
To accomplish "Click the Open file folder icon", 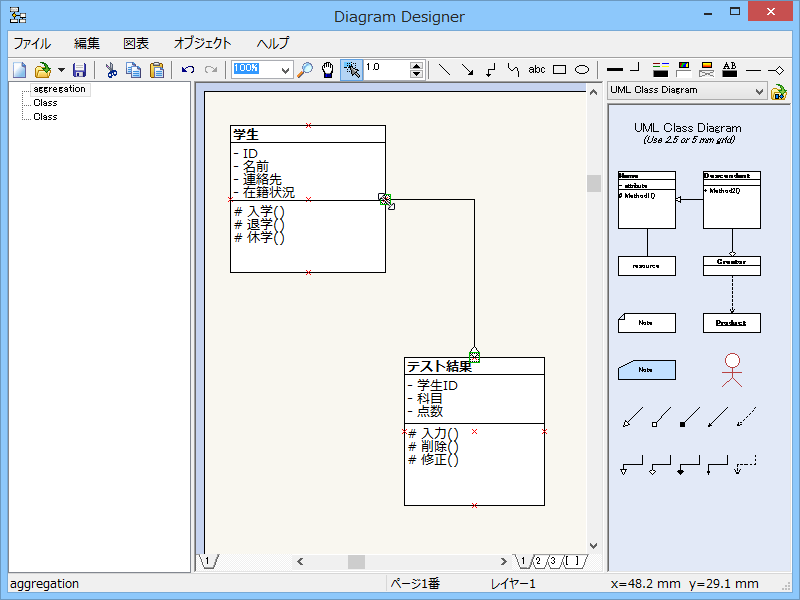I will 43,70.
